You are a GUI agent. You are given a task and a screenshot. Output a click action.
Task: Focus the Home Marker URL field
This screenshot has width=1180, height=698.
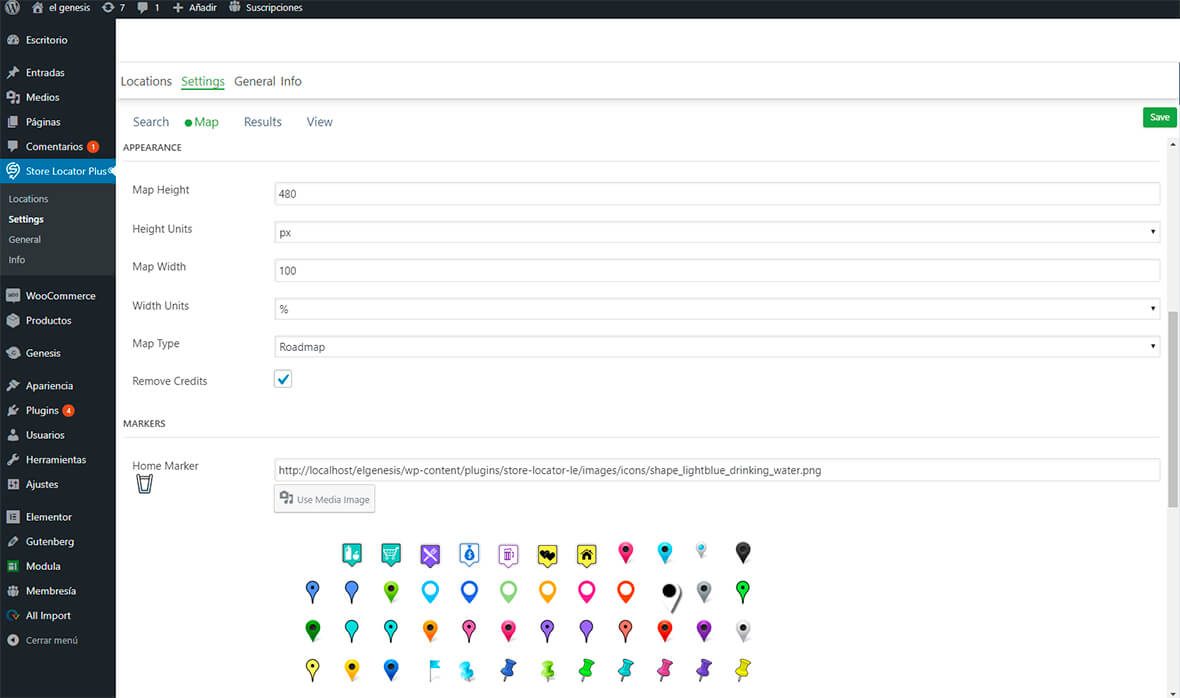click(x=716, y=470)
